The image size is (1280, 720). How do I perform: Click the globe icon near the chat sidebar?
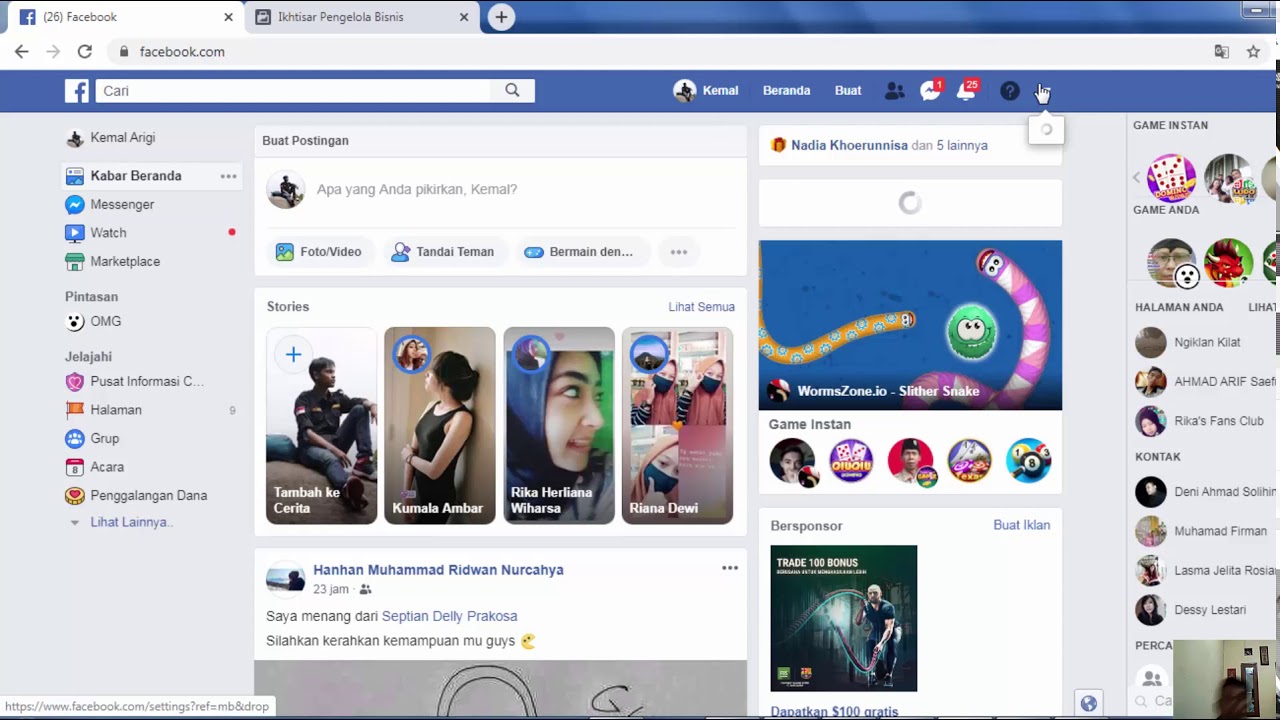pos(1089,703)
